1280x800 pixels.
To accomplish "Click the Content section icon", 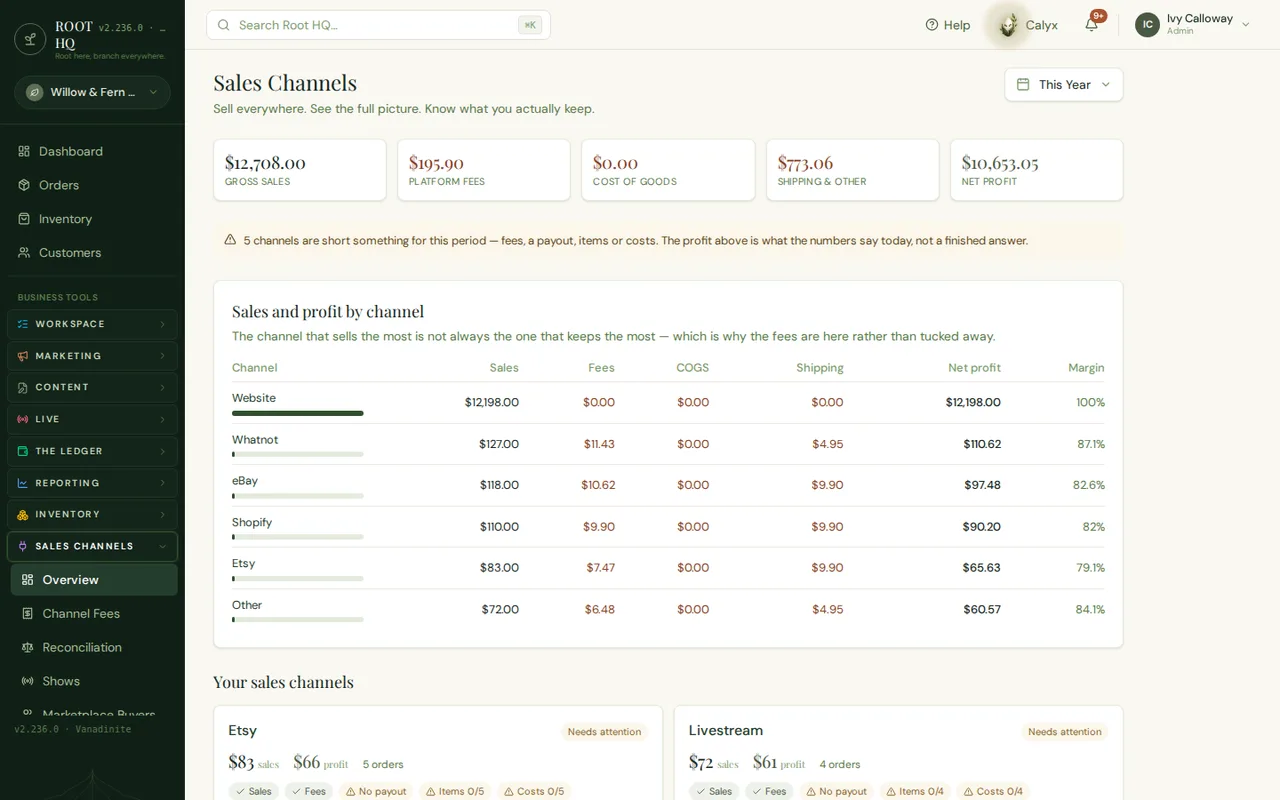I will click(23, 387).
